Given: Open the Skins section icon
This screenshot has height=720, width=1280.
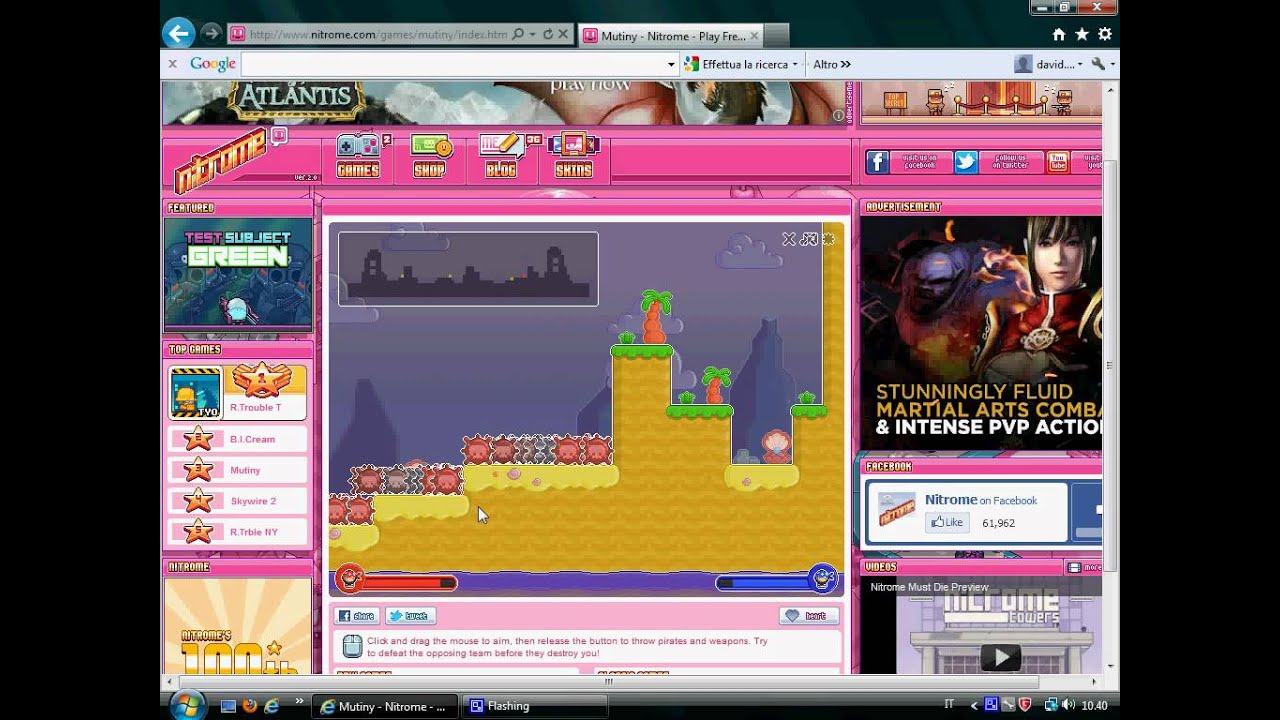Looking at the screenshot, I should 574,156.
